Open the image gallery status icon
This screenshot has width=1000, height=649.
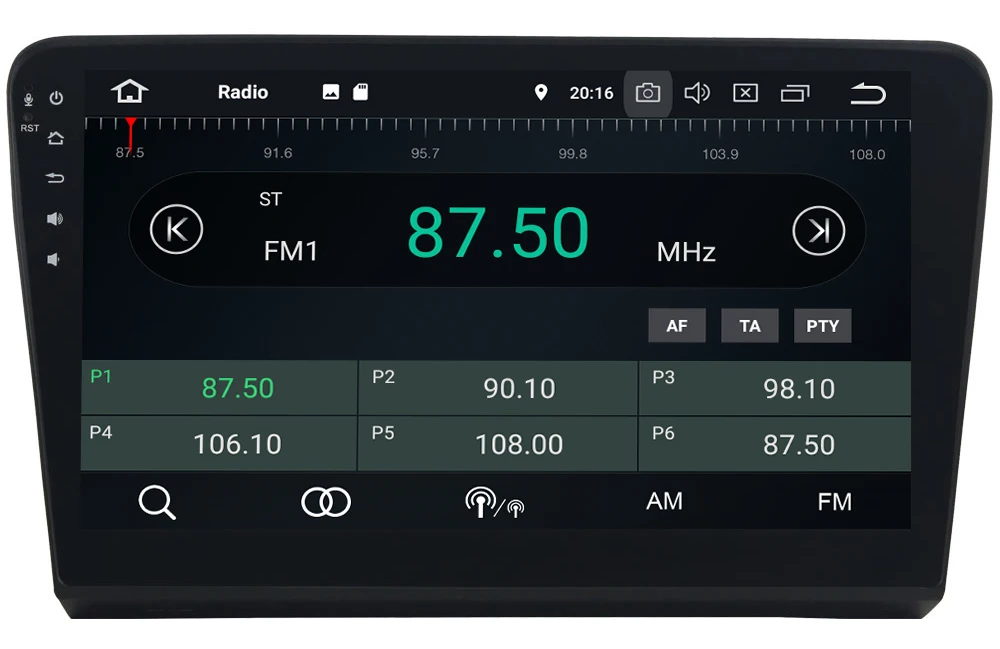331,92
